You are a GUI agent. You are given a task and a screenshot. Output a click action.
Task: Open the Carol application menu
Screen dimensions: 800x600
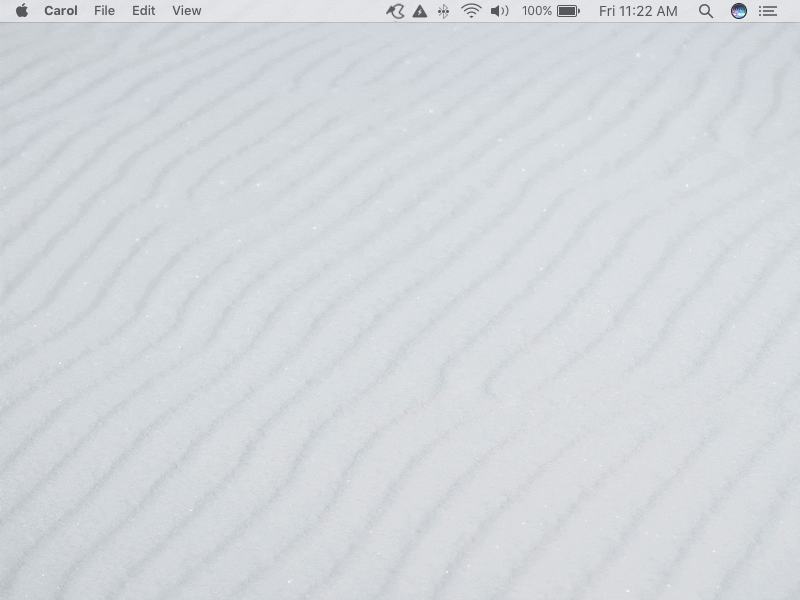tap(61, 11)
